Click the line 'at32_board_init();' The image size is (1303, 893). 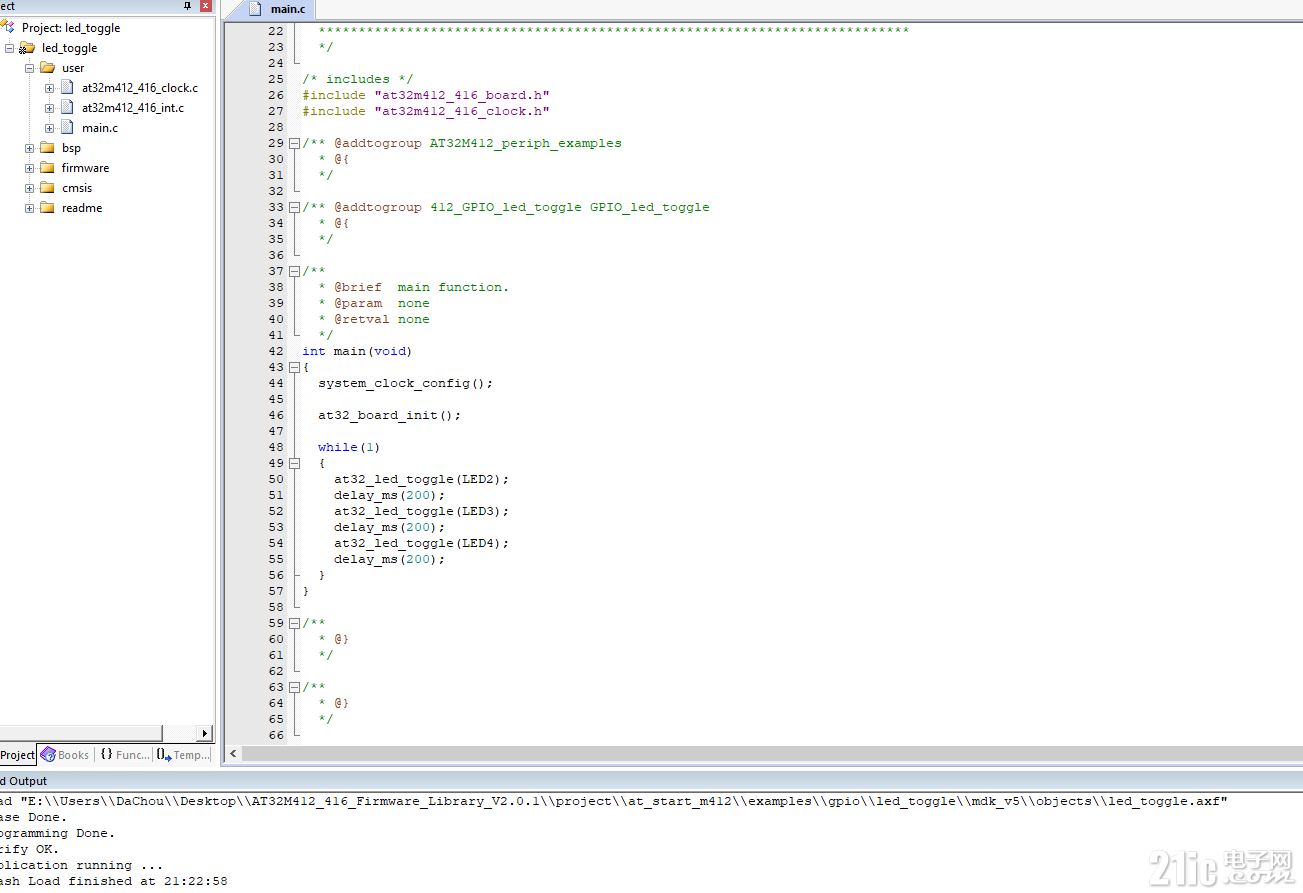pos(390,415)
